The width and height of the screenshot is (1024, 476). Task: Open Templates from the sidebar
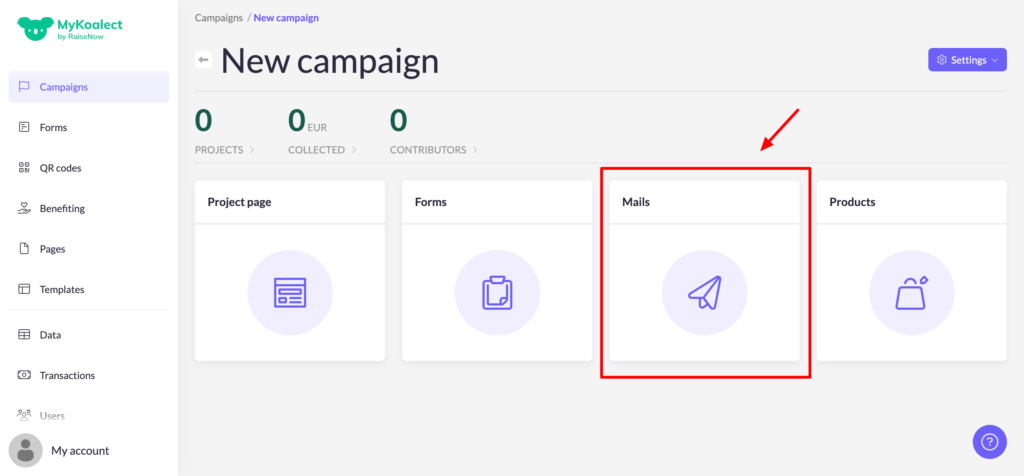point(62,289)
